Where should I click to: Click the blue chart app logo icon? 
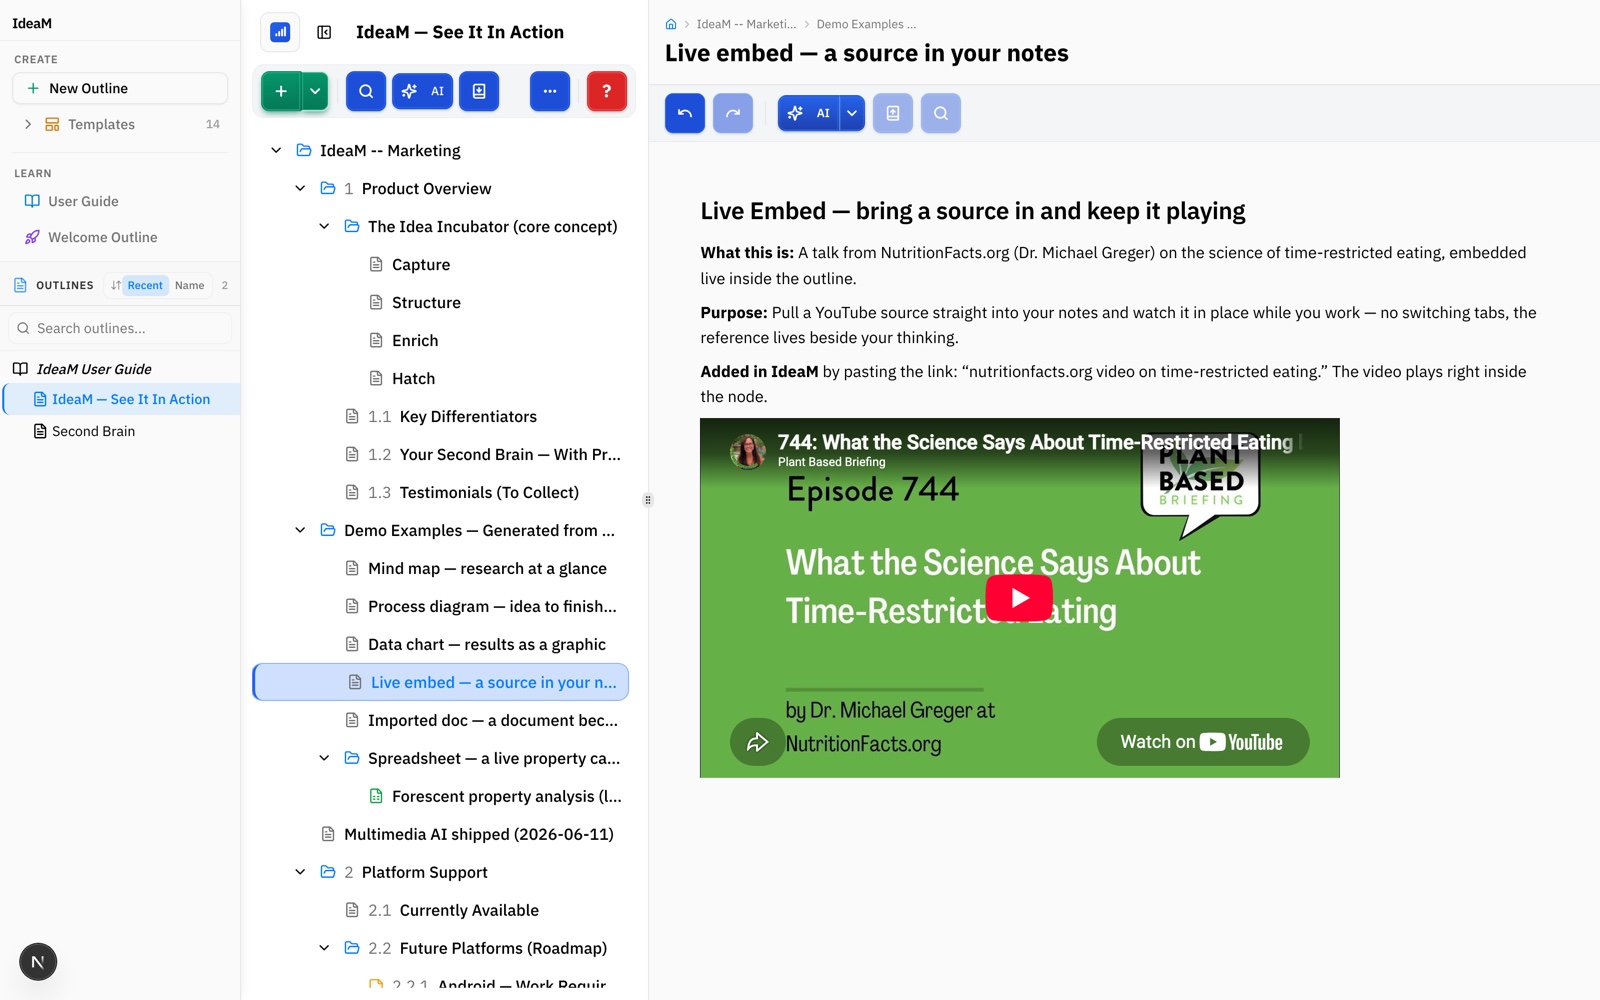pyautogui.click(x=281, y=32)
